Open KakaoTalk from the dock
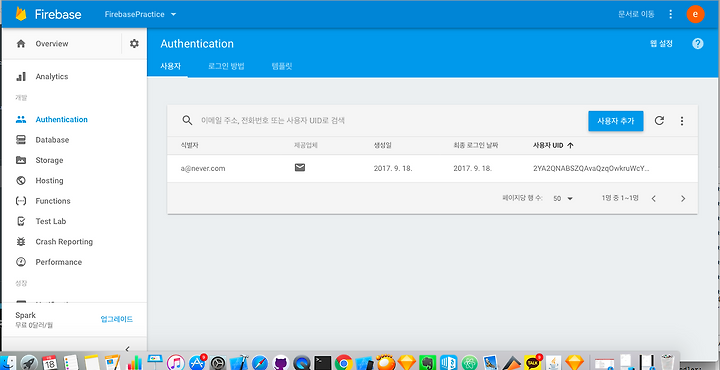This screenshot has height=370, width=720. [533, 363]
